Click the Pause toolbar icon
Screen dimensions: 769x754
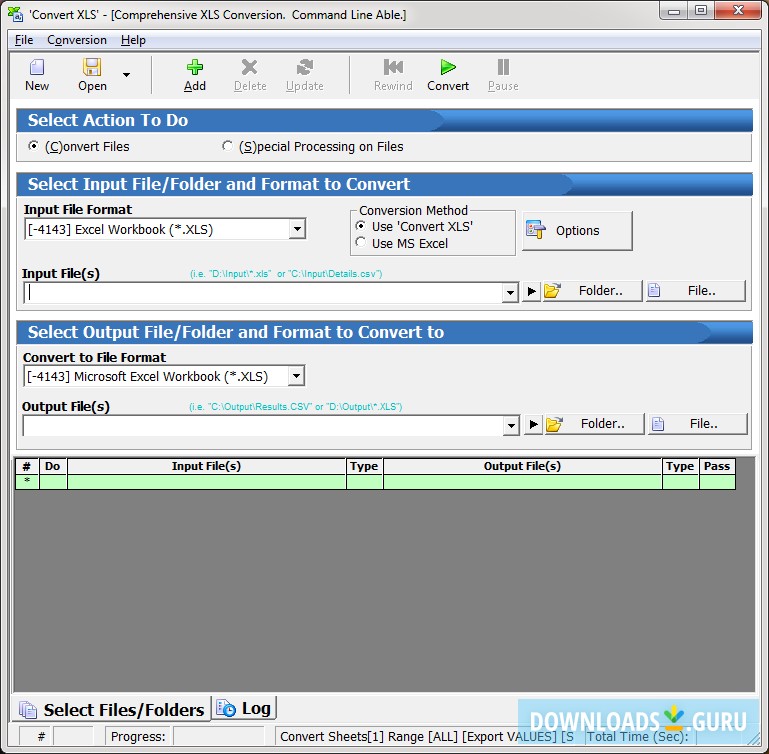click(503, 67)
